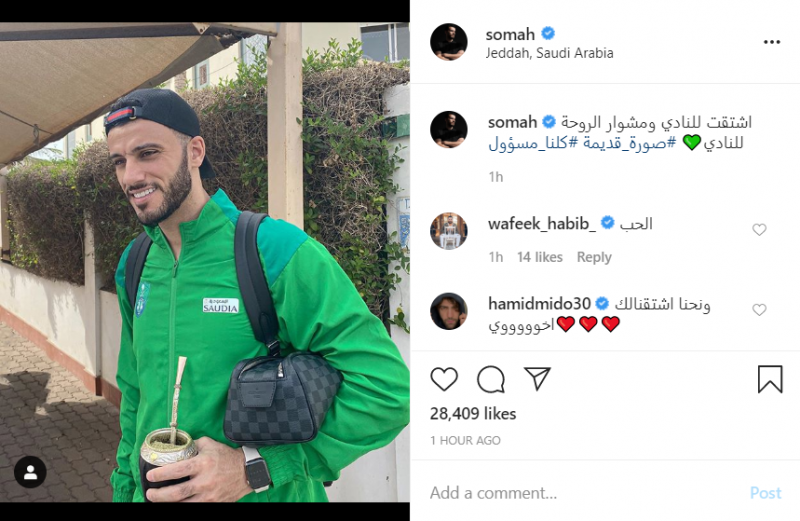The height and width of the screenshot is (521, 800).
Task: Open wafeek_habib_ profile avatar
Action: pos(449,231)
